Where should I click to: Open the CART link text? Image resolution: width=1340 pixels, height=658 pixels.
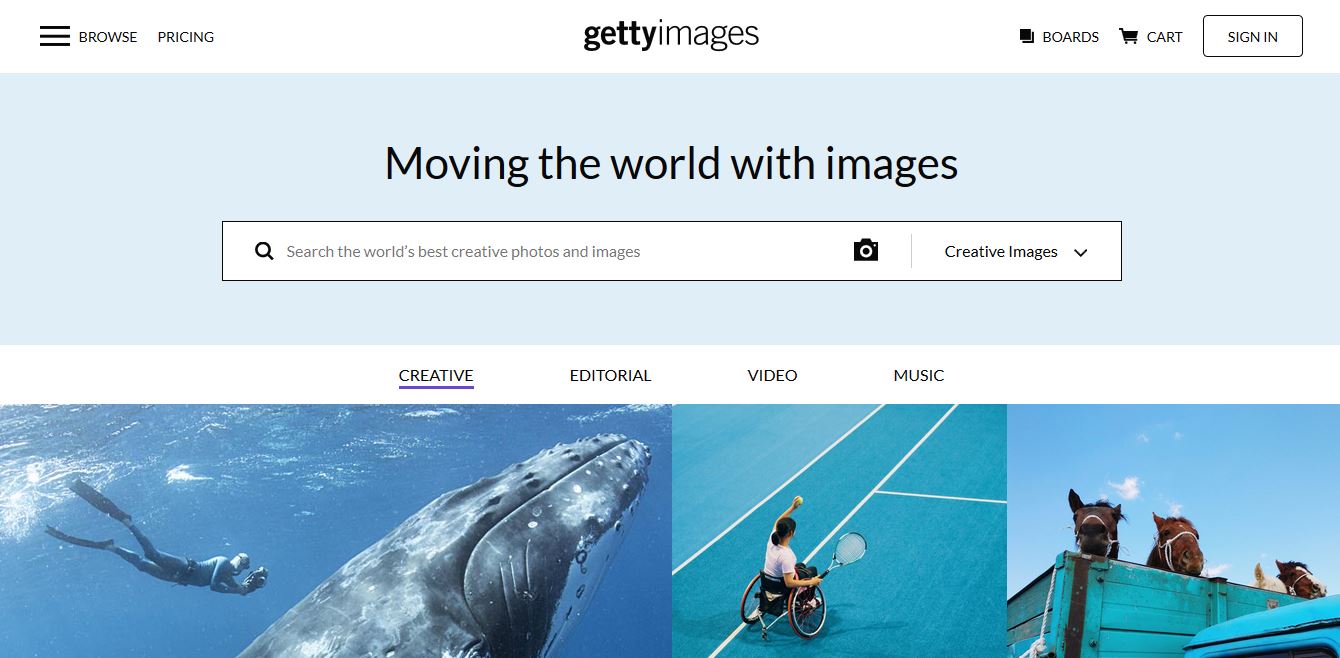[1164, 37]
